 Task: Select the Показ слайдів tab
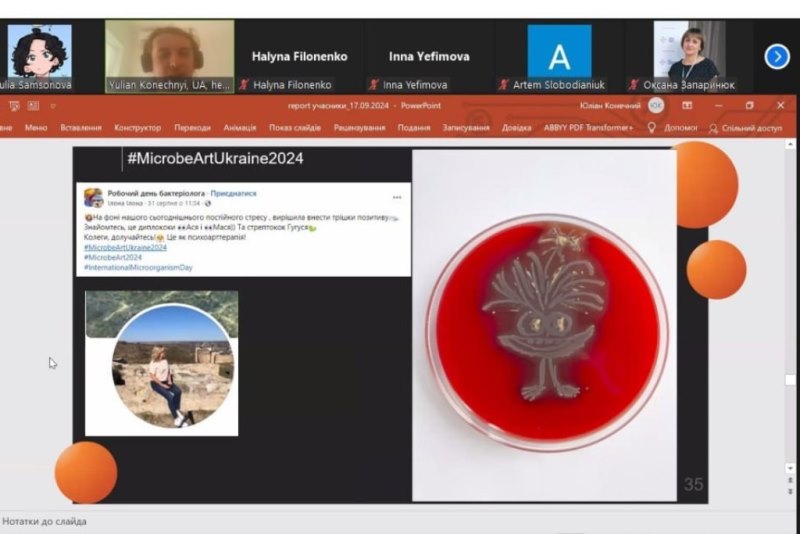[x=295, y=128]
